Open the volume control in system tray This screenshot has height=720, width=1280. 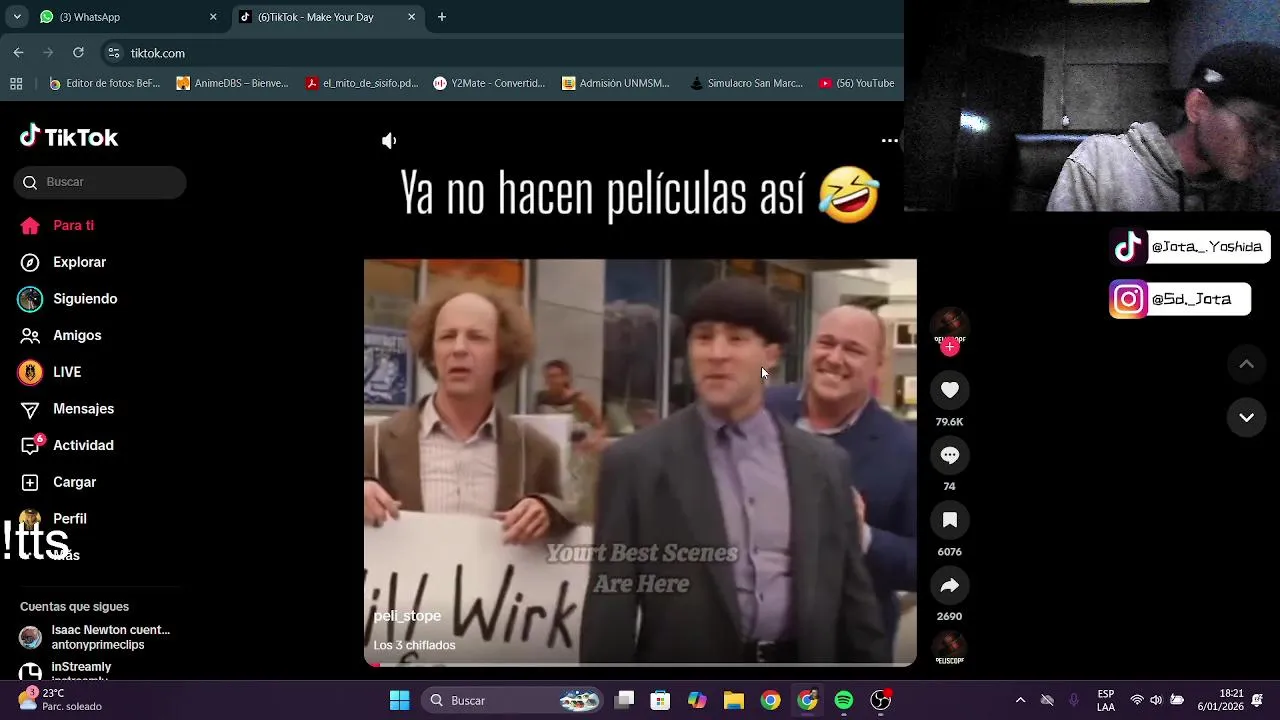click(x=1156, y=700)
